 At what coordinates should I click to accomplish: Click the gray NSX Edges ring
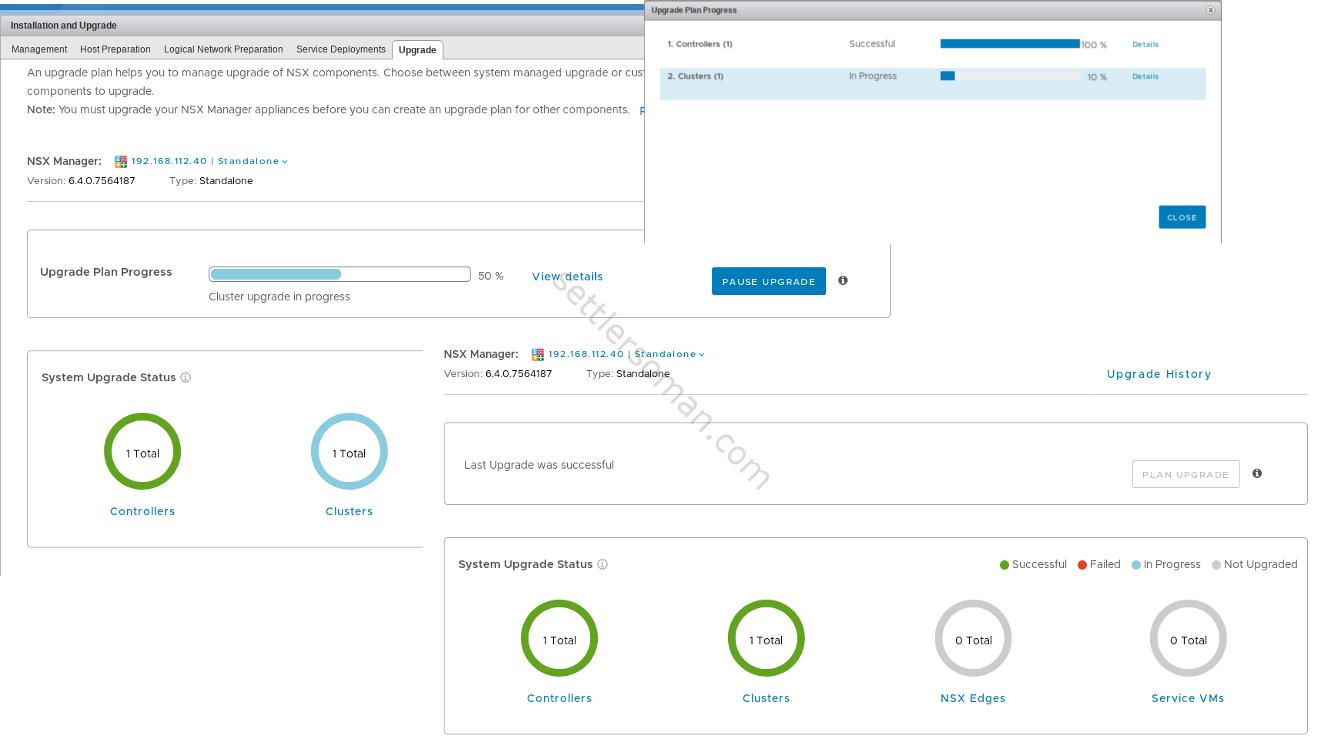973,639
